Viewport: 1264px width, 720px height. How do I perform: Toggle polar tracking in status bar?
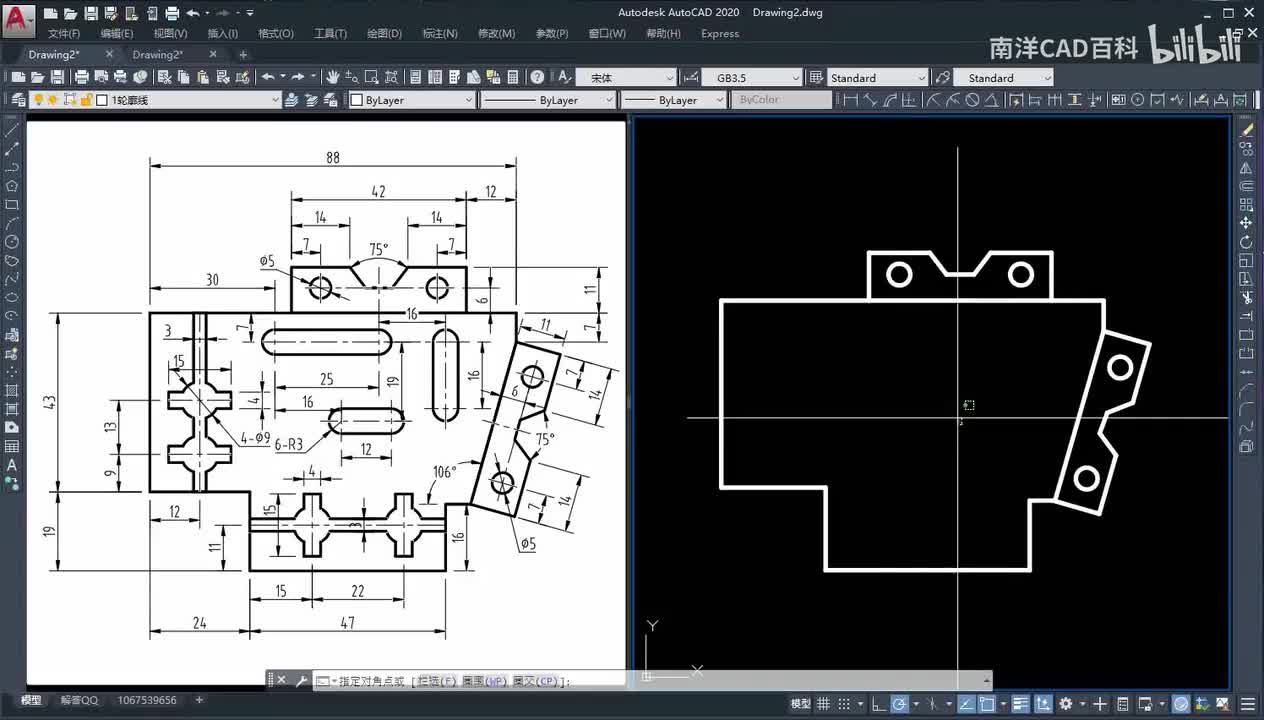click(x=899, y=704)
